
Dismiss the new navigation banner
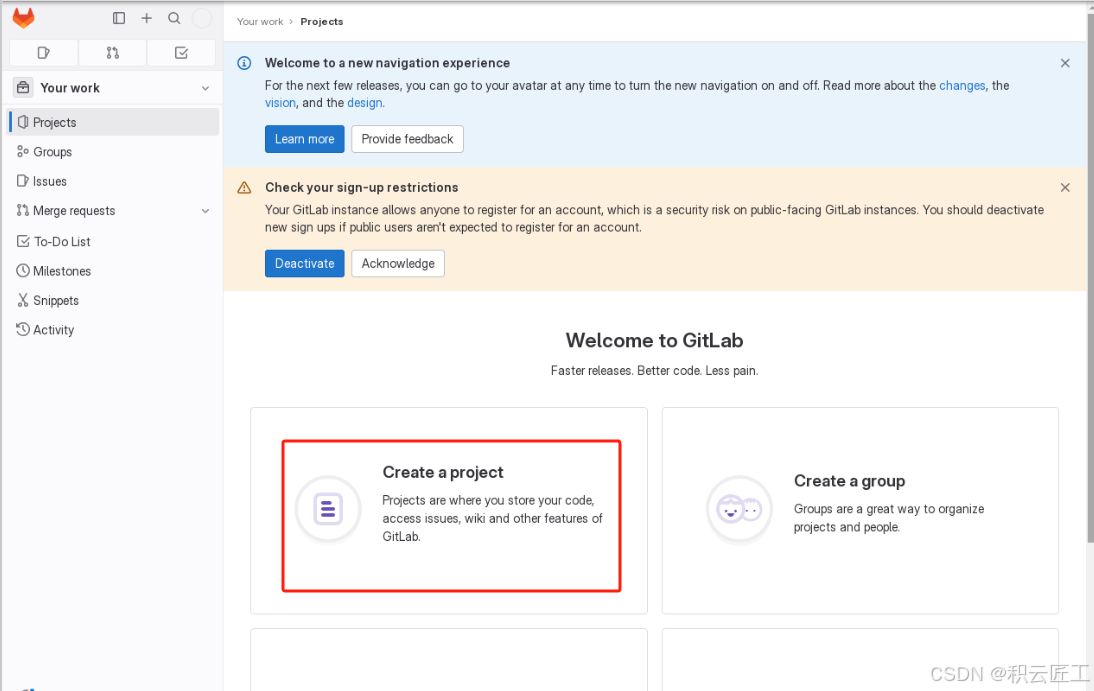coord(1065,63)
